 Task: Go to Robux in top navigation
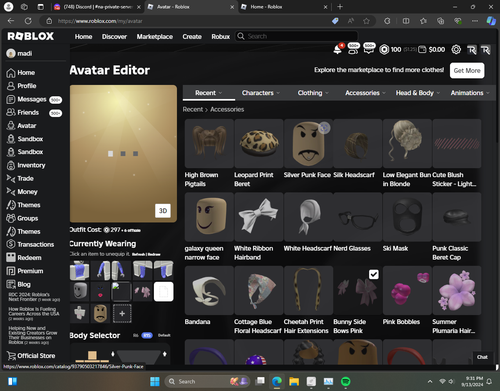[221, 36]
